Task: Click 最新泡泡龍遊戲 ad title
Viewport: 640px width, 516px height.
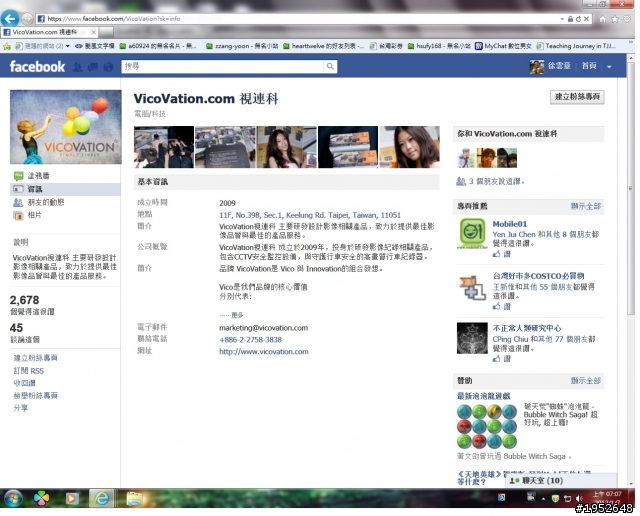Action: [483, 396]
